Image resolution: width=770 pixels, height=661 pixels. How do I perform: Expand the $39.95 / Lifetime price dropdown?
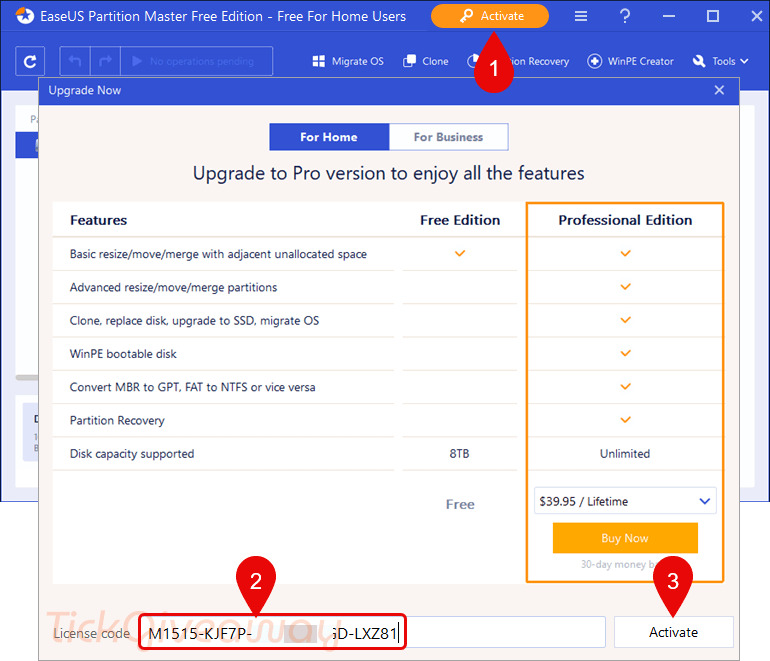(x=625, y=501)
